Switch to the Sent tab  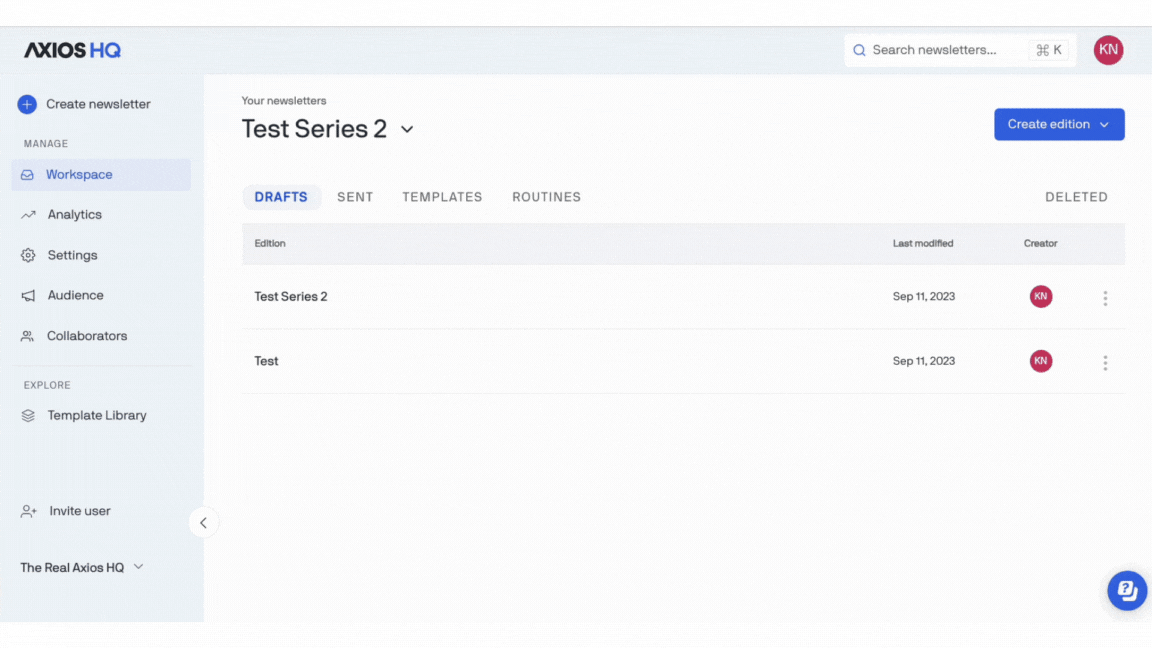pos(355,197)
